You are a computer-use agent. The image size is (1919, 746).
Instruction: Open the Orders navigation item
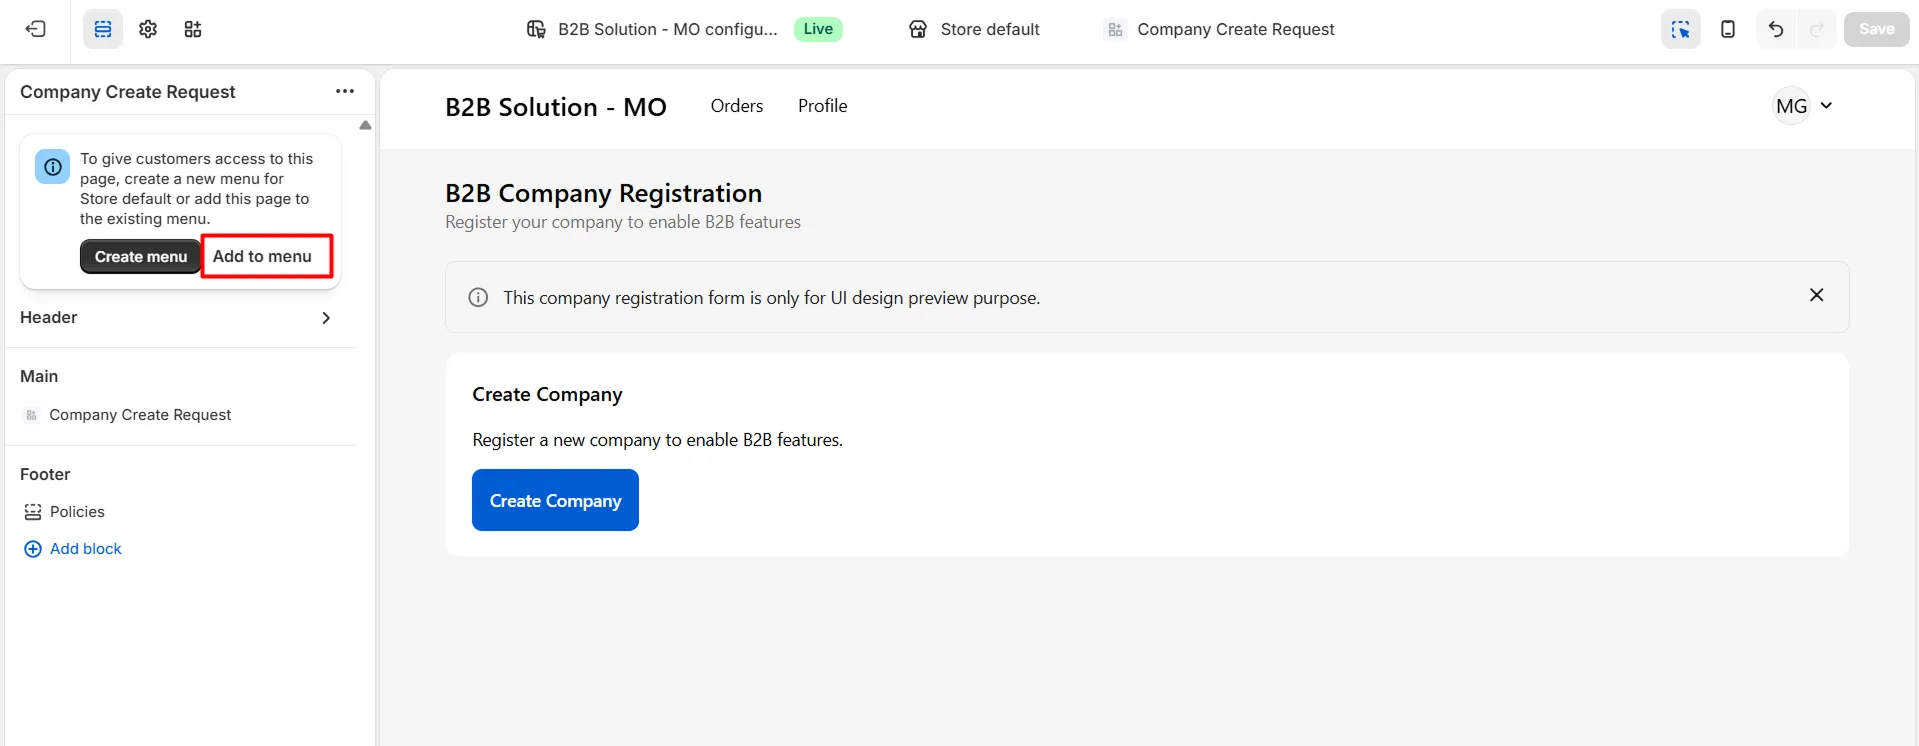point(737,106)
